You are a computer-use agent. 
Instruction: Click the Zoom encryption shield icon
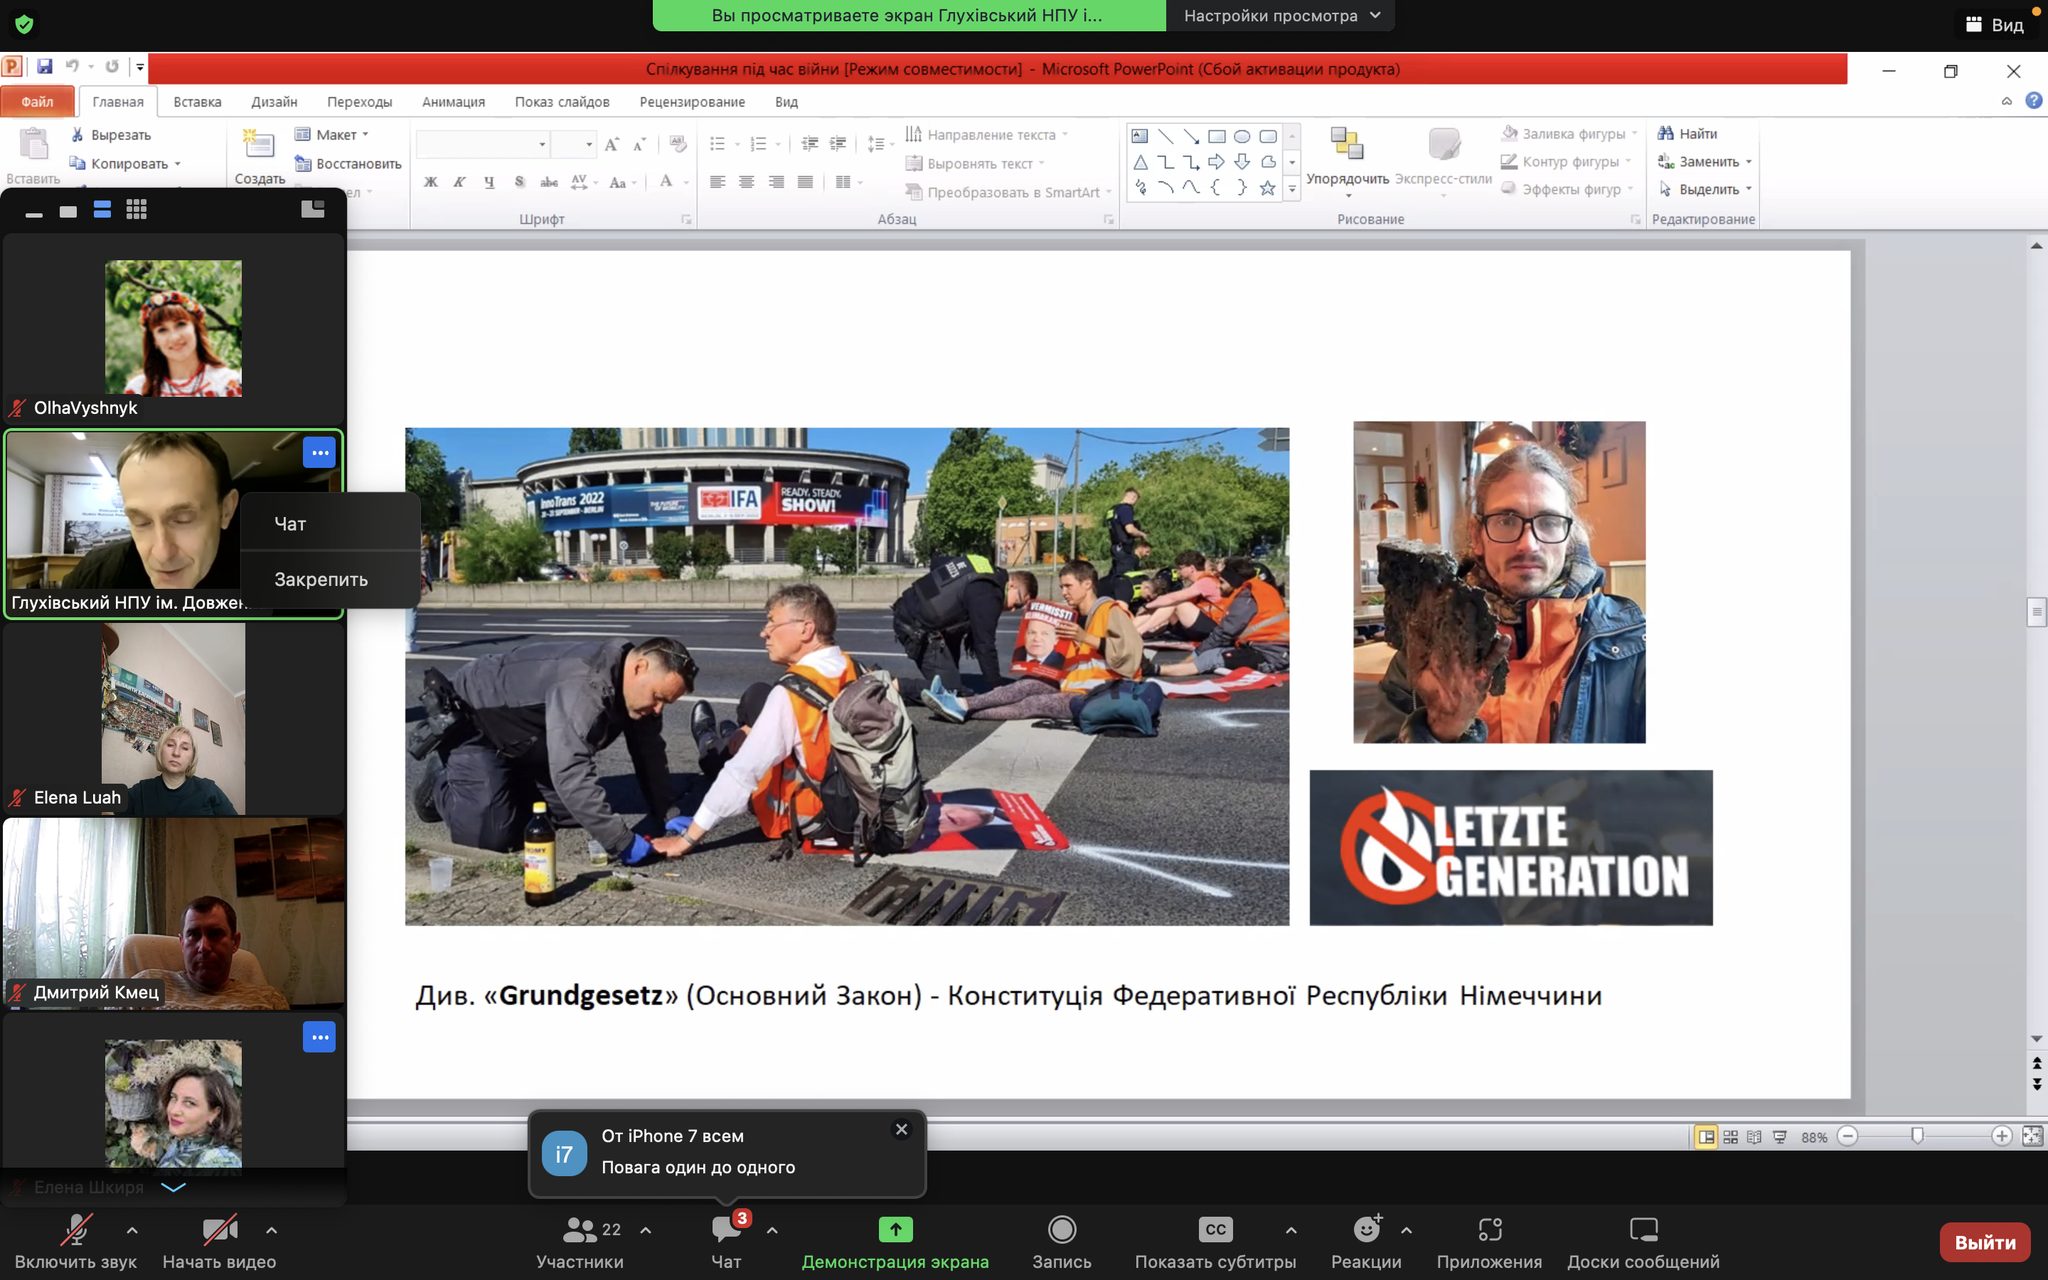[24, 24]
